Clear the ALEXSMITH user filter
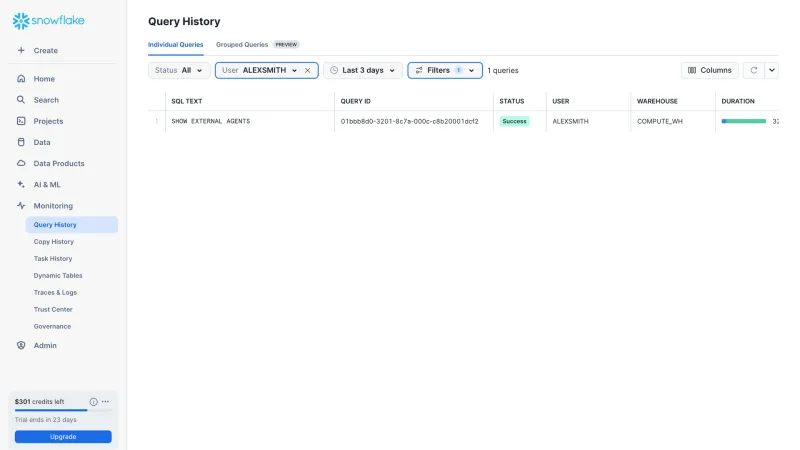Screen dimensions: 800x450 coord(308,70)
